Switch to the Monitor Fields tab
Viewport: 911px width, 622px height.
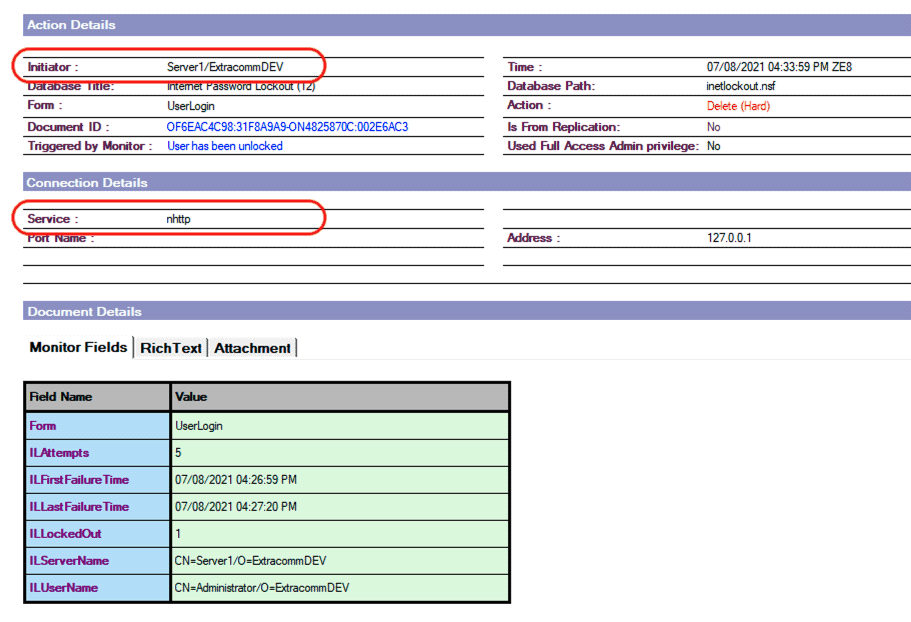point(79,347)
